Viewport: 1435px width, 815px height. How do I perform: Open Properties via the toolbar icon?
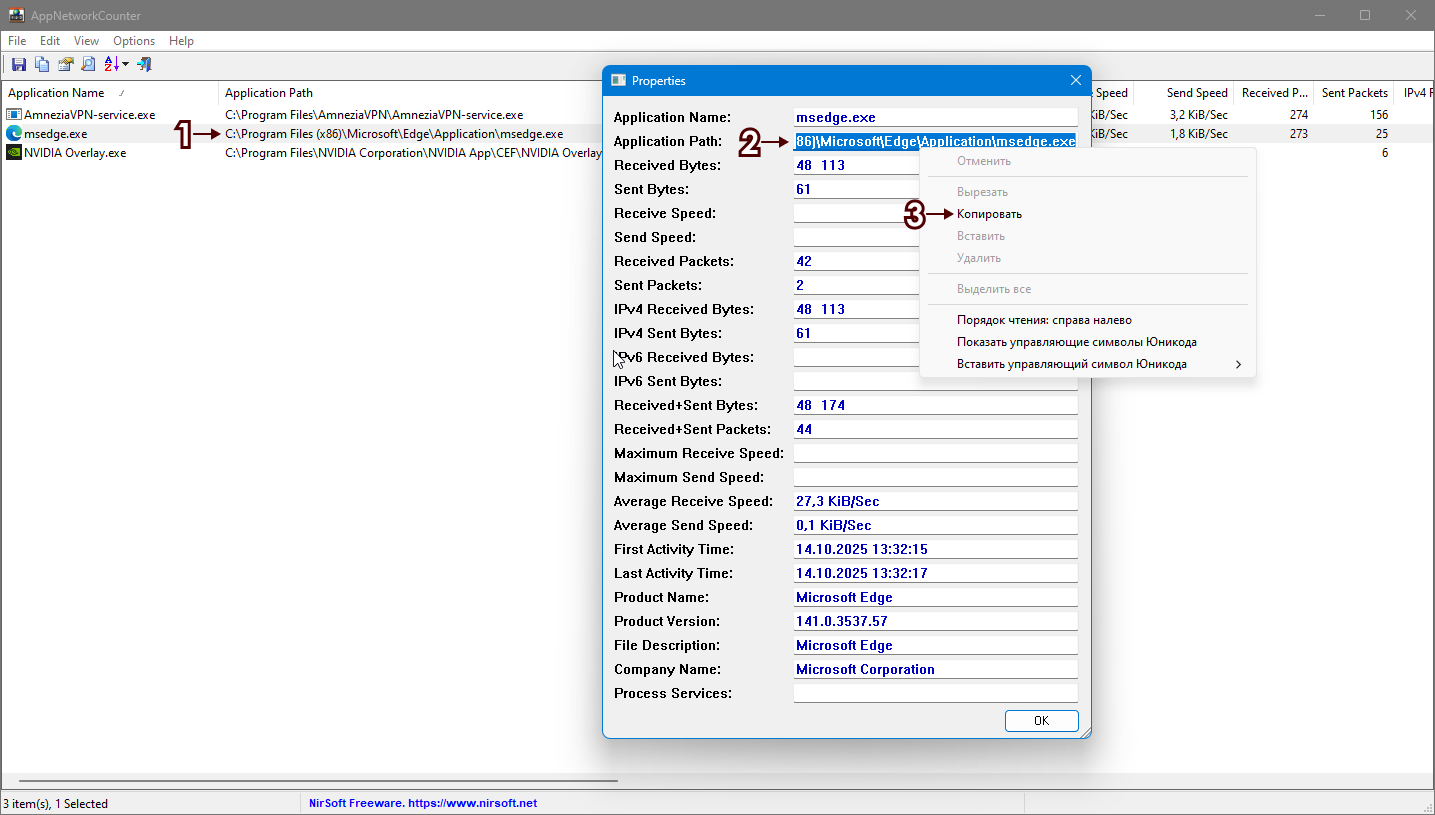point(65,64)
